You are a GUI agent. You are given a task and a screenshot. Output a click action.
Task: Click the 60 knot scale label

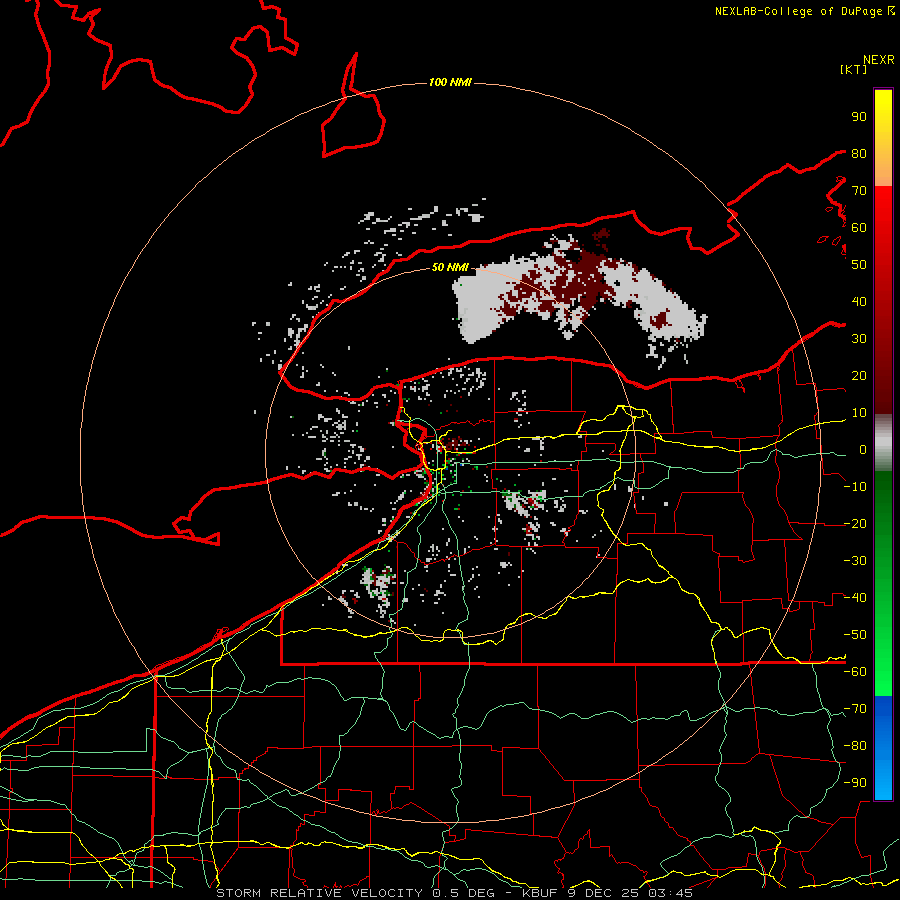(859, 227)
